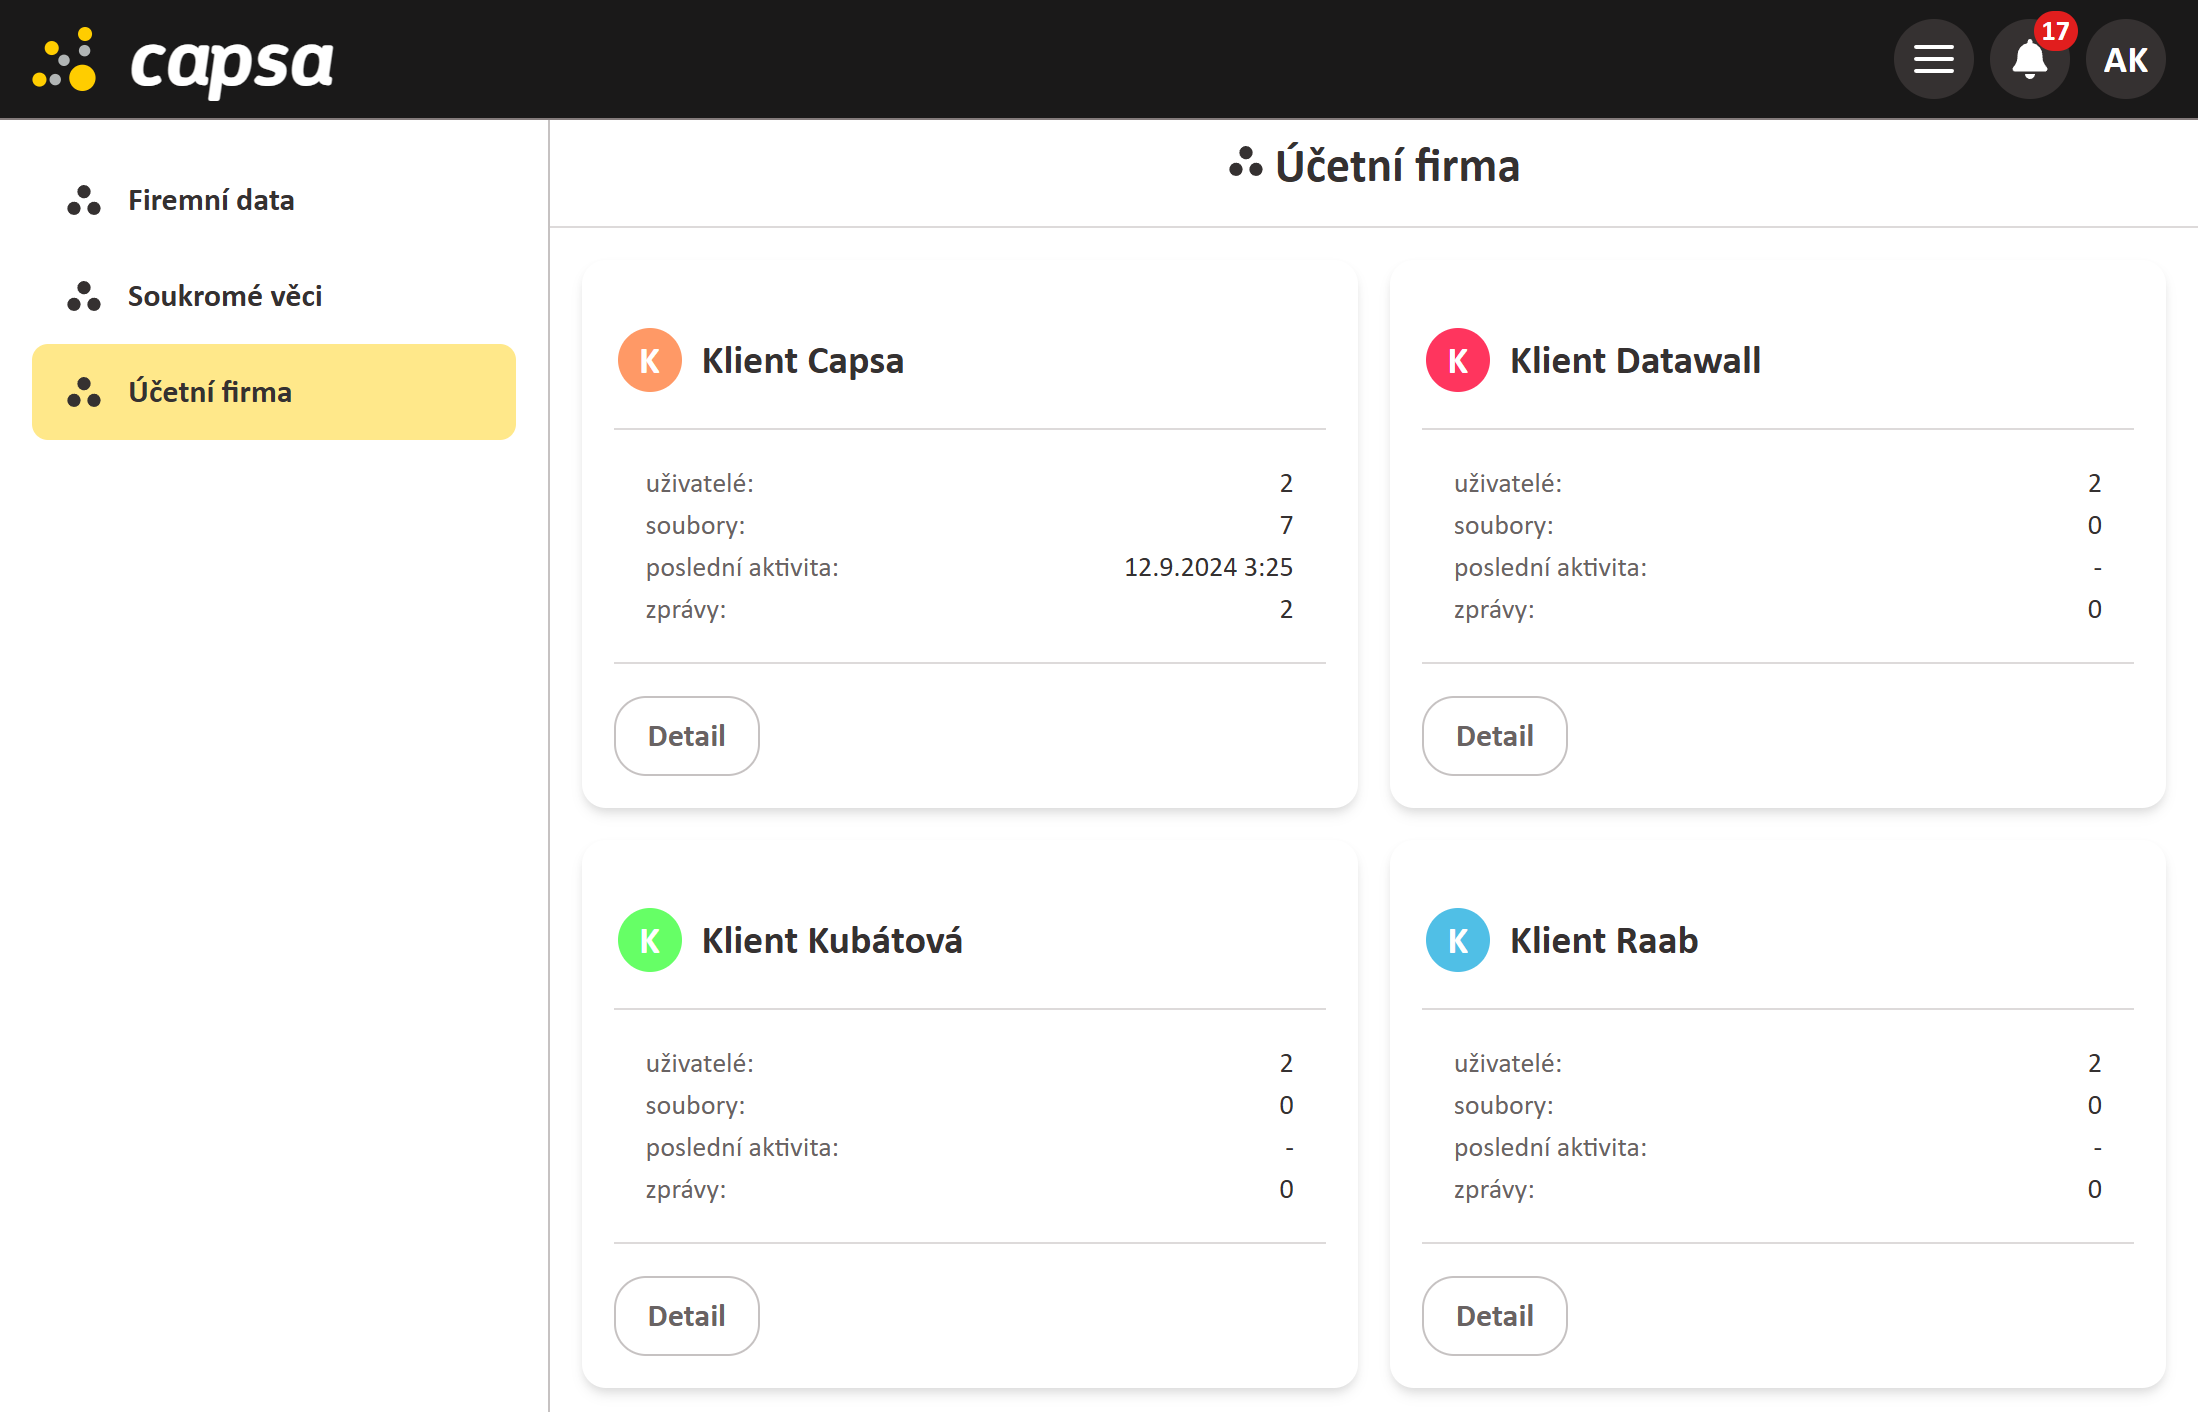Click dots icon next to Firemní data
This screenshot has height=1412, width=2198.
[84, 200]
